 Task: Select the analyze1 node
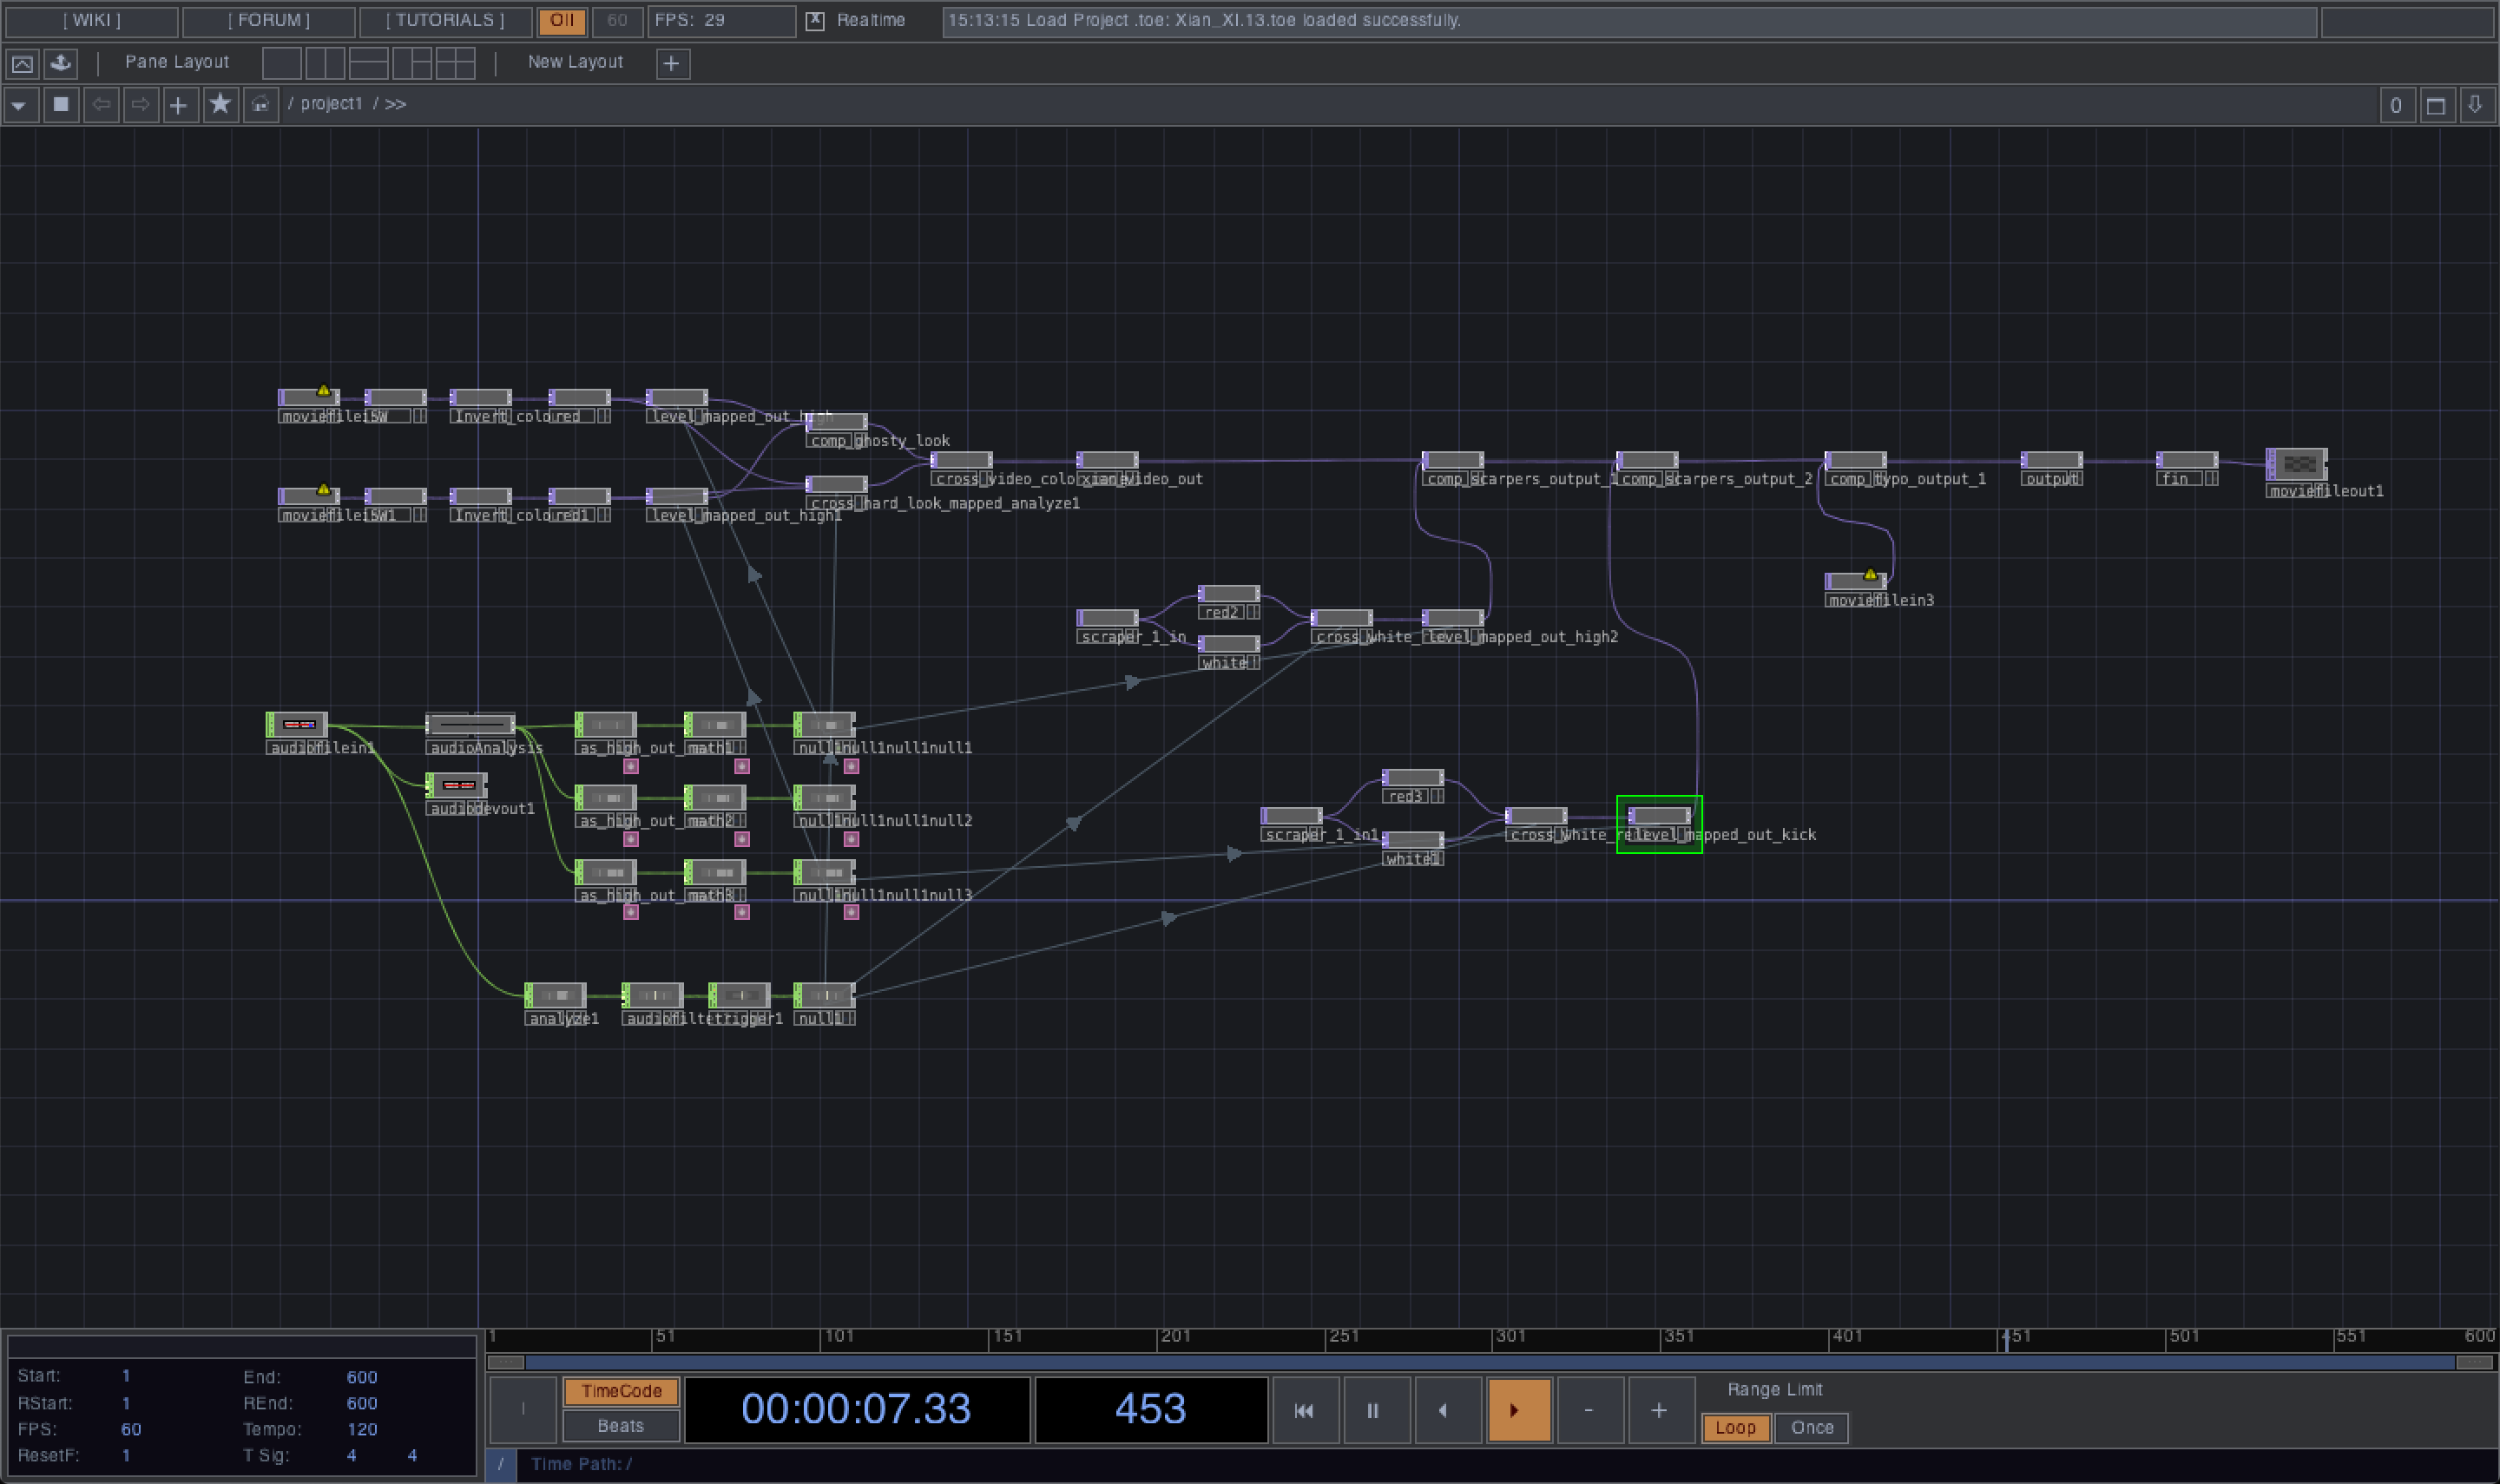tap(556, 996)
